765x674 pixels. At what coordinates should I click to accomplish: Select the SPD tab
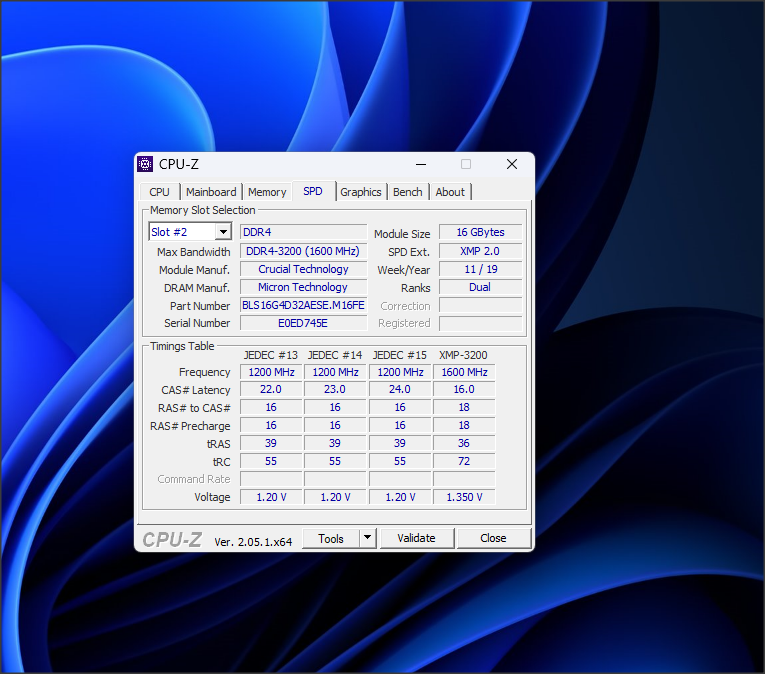click(x=313, y=191)
